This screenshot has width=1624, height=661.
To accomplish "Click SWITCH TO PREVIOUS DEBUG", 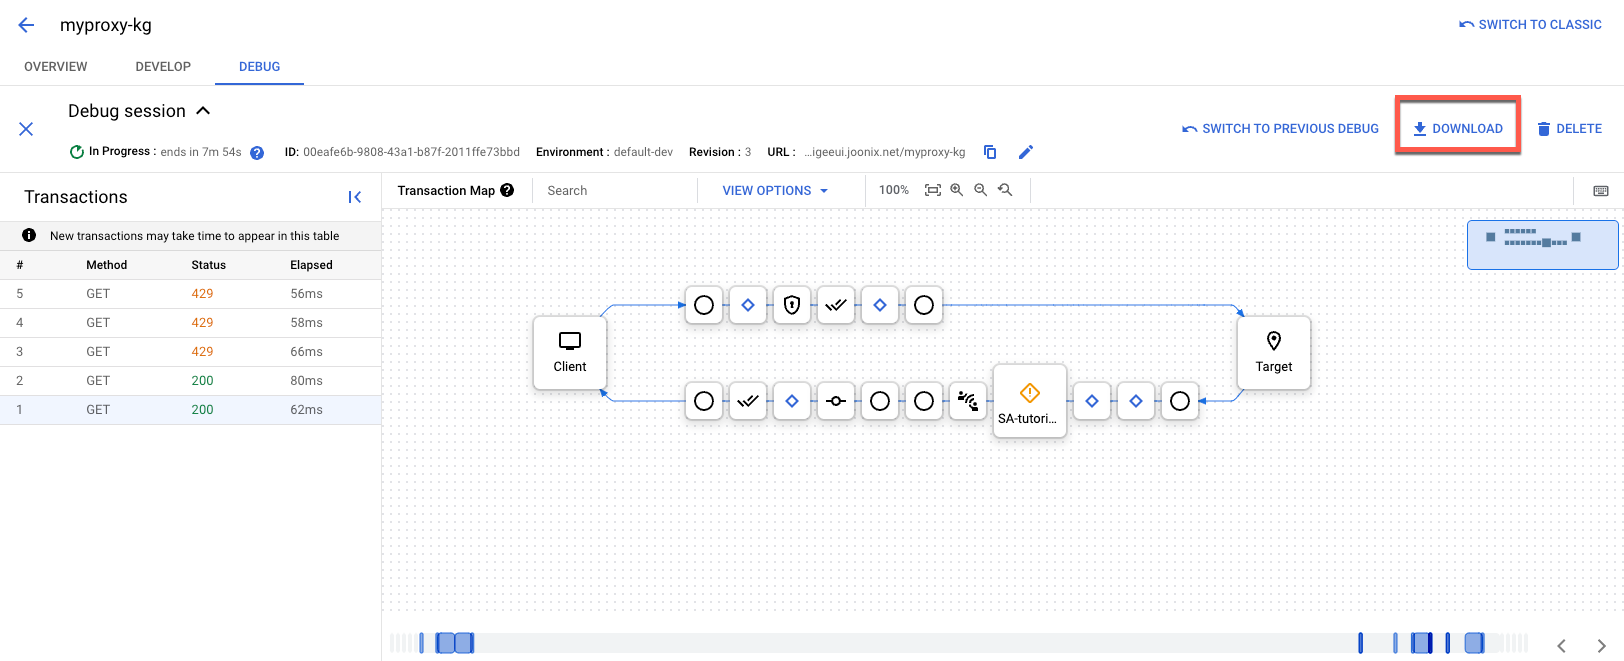I will pos(1280,129).
